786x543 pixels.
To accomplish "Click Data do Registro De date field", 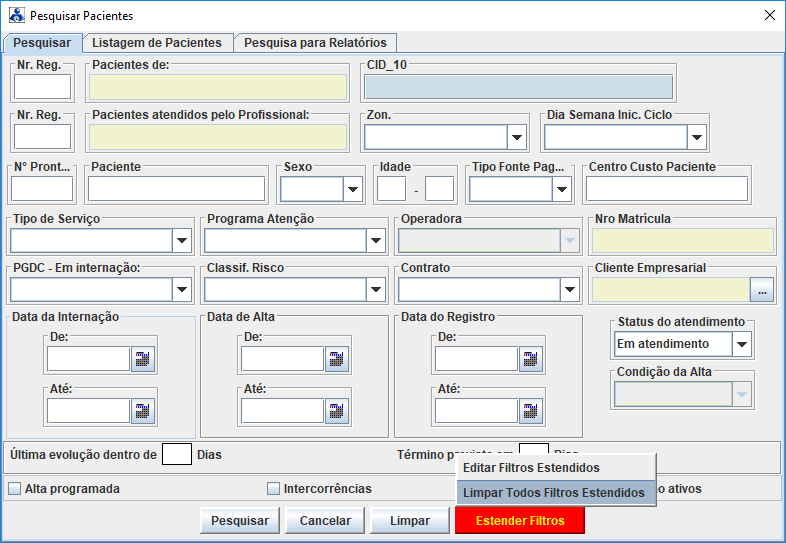I will 477,359.
